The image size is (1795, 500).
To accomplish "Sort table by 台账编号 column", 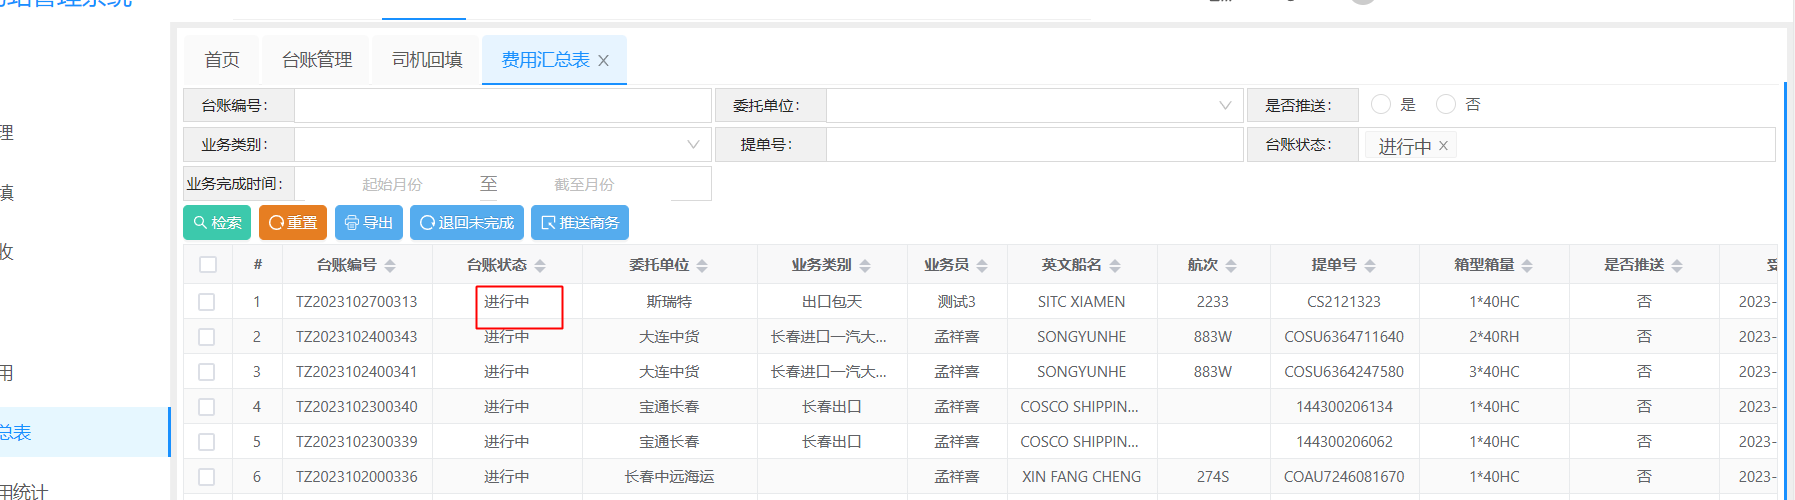I will pos(390,266).
